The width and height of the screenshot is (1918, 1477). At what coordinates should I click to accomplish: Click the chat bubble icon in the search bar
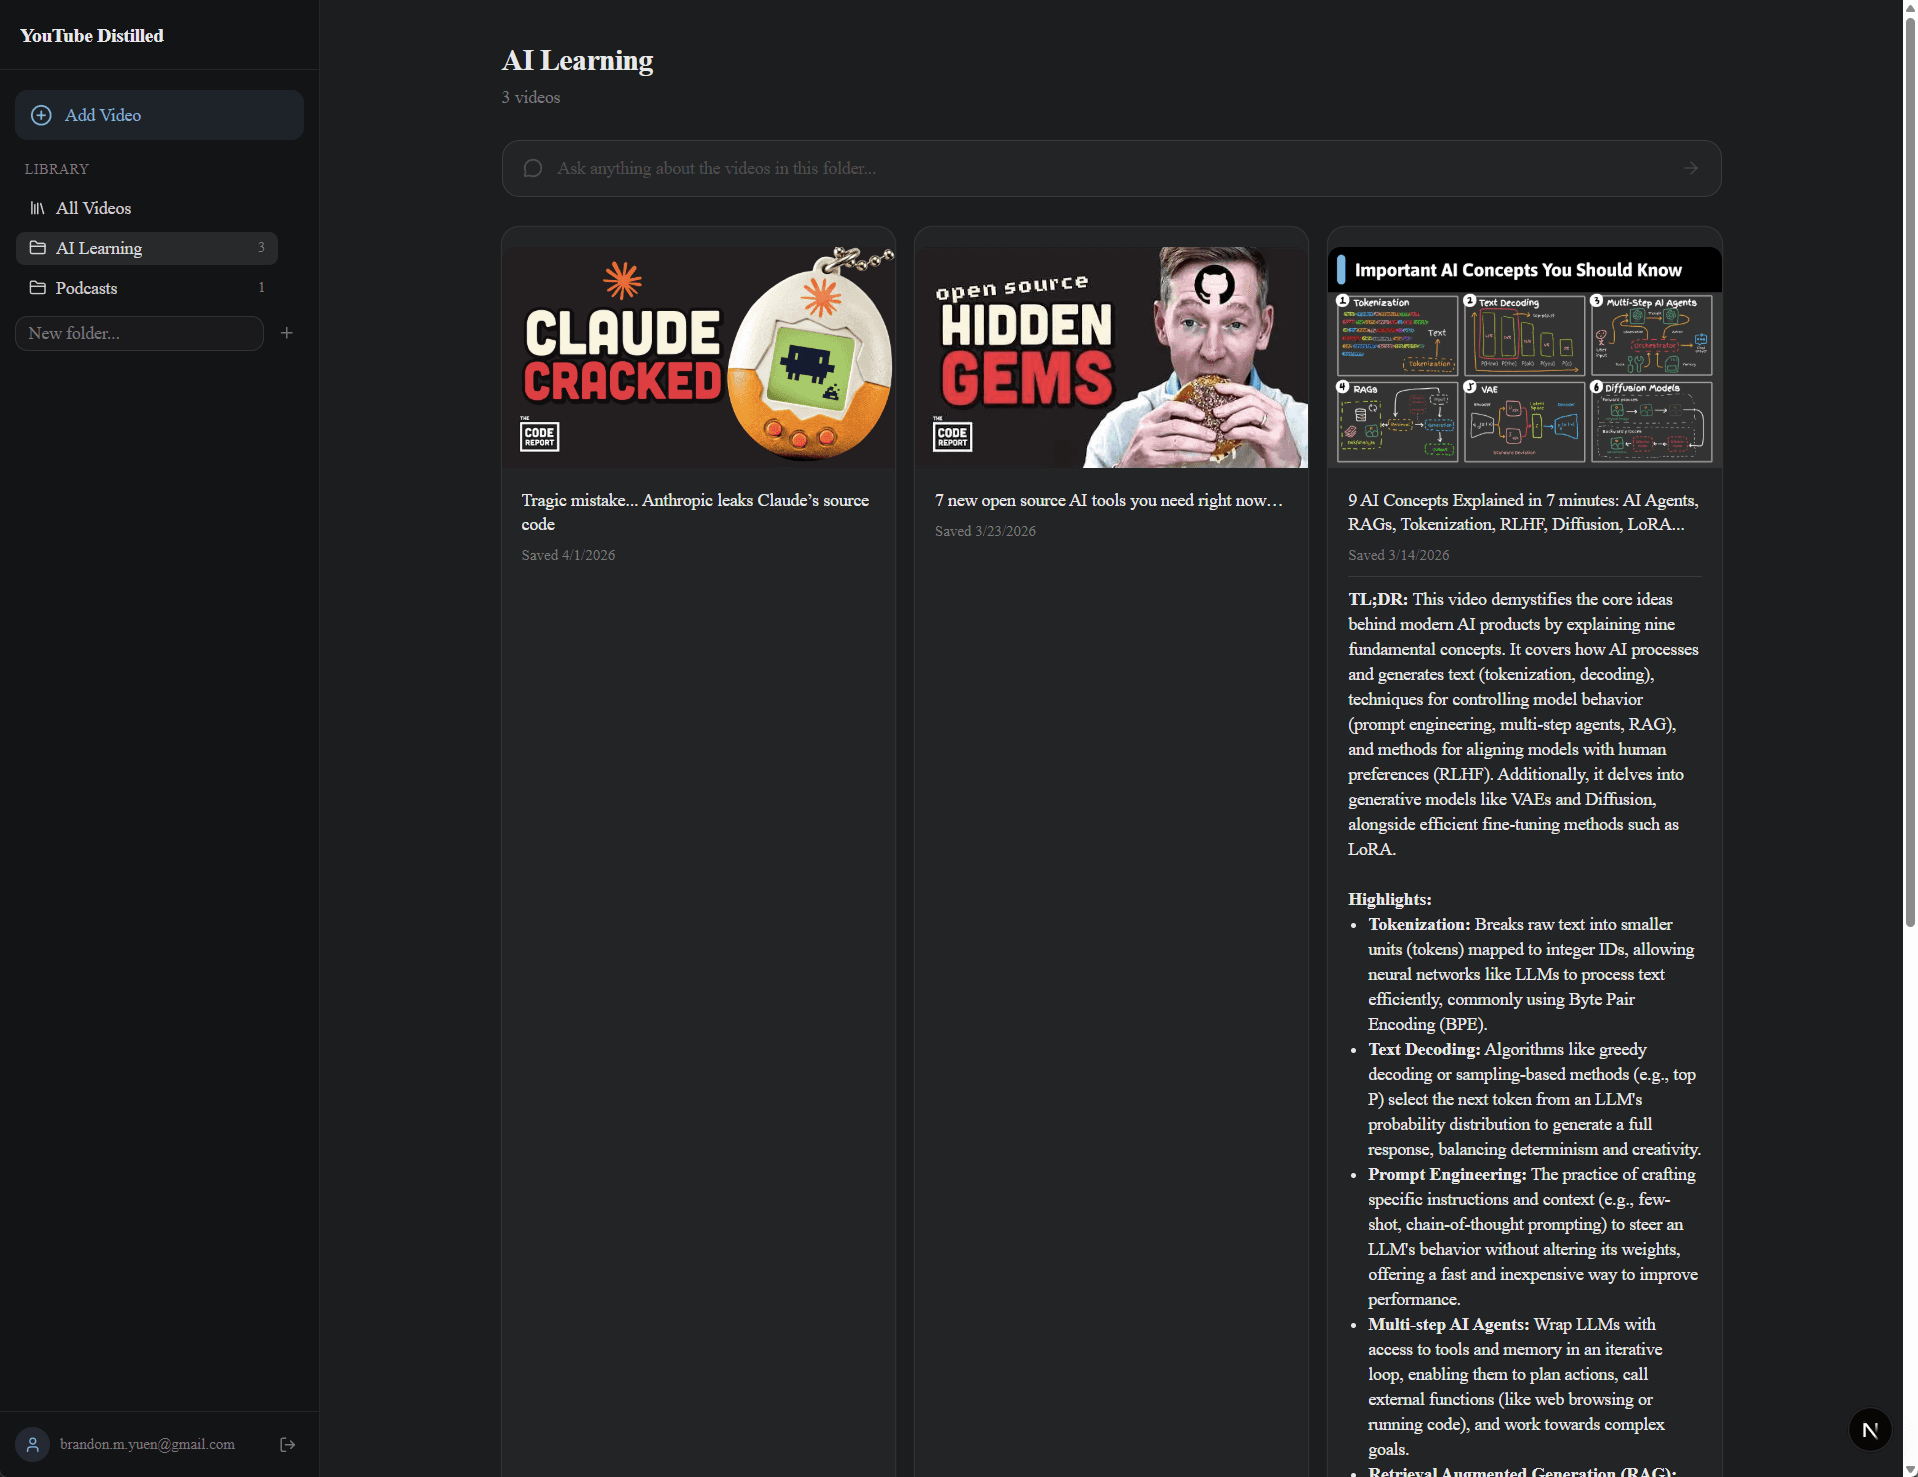pyautogui.click(x=532, y=168)
